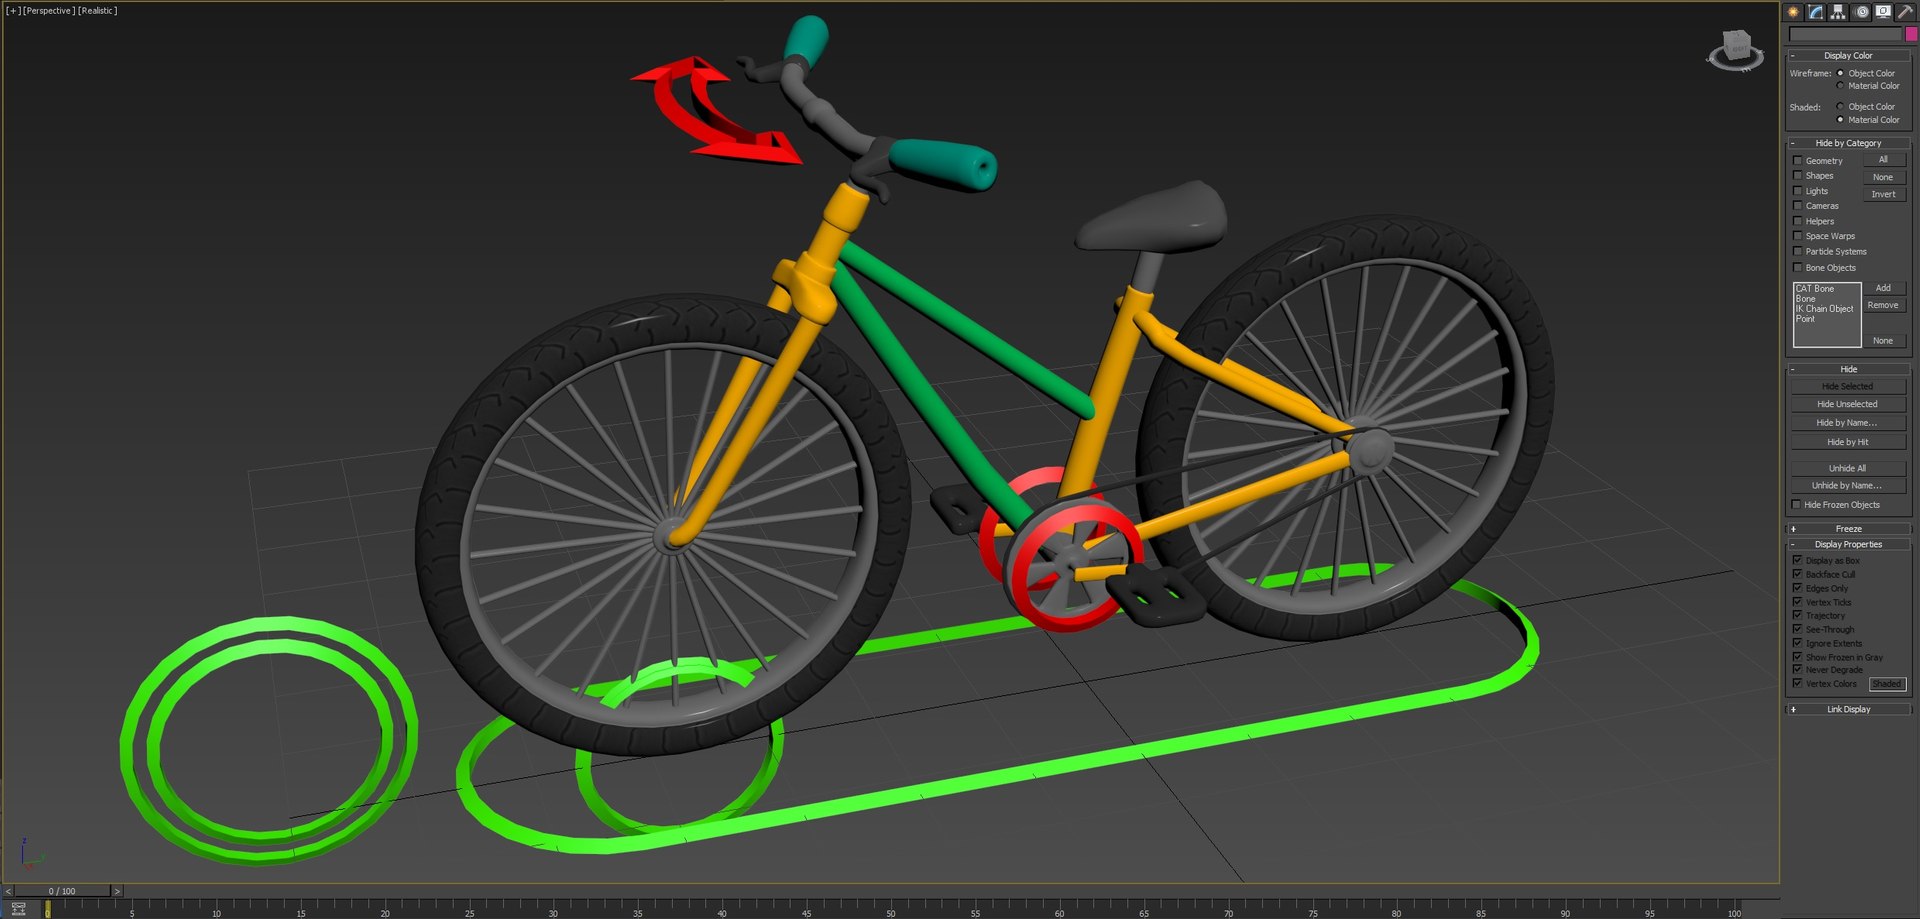
Task: Click the All button in Hide by Category
Action: [1883, 160]
